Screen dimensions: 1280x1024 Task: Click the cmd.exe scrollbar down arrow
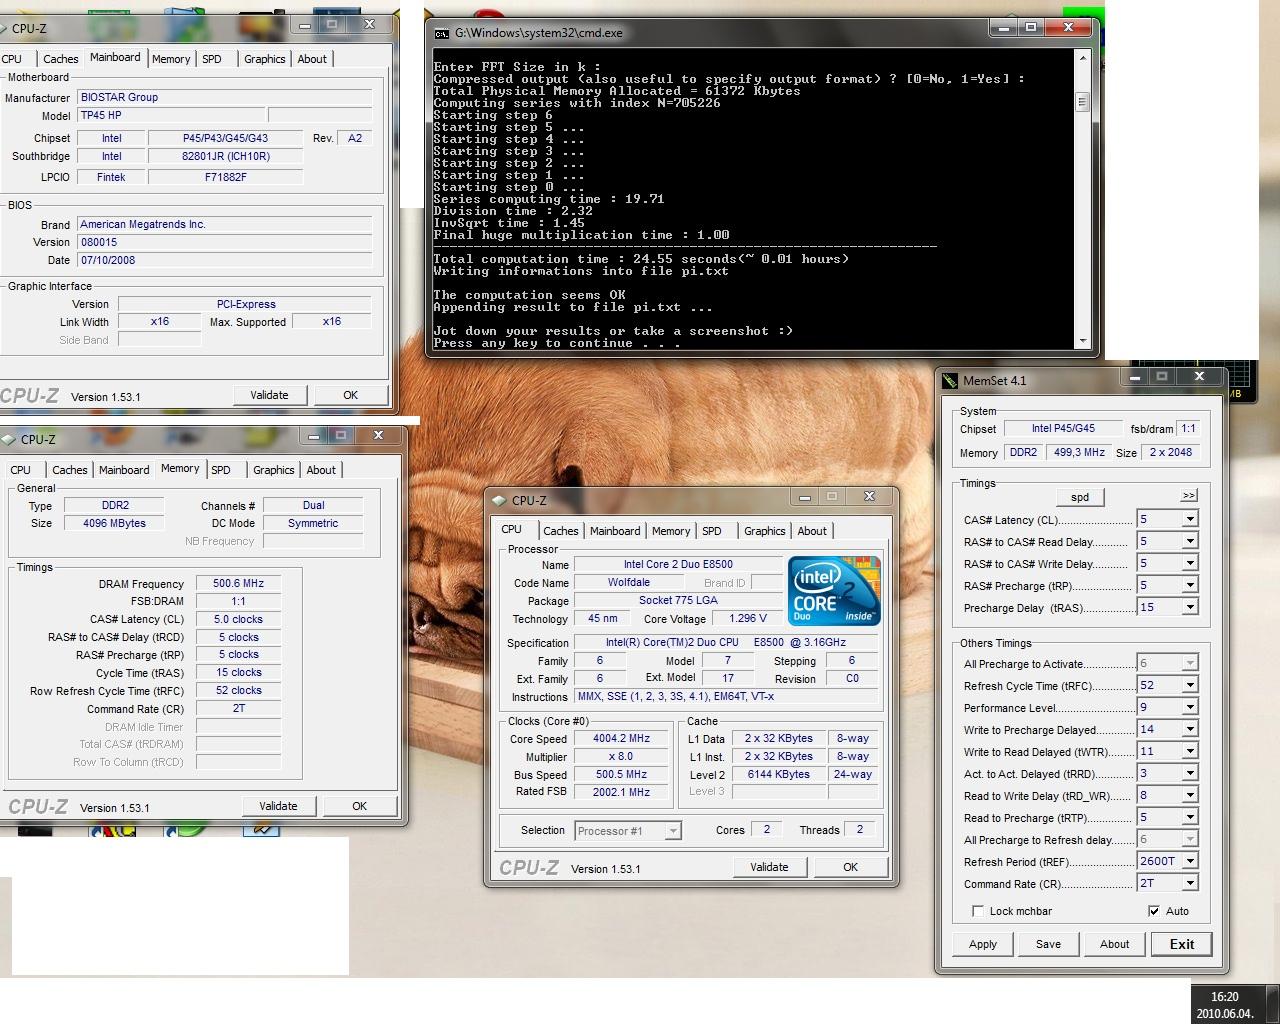pyautogui.click(x=1081, y=341)
